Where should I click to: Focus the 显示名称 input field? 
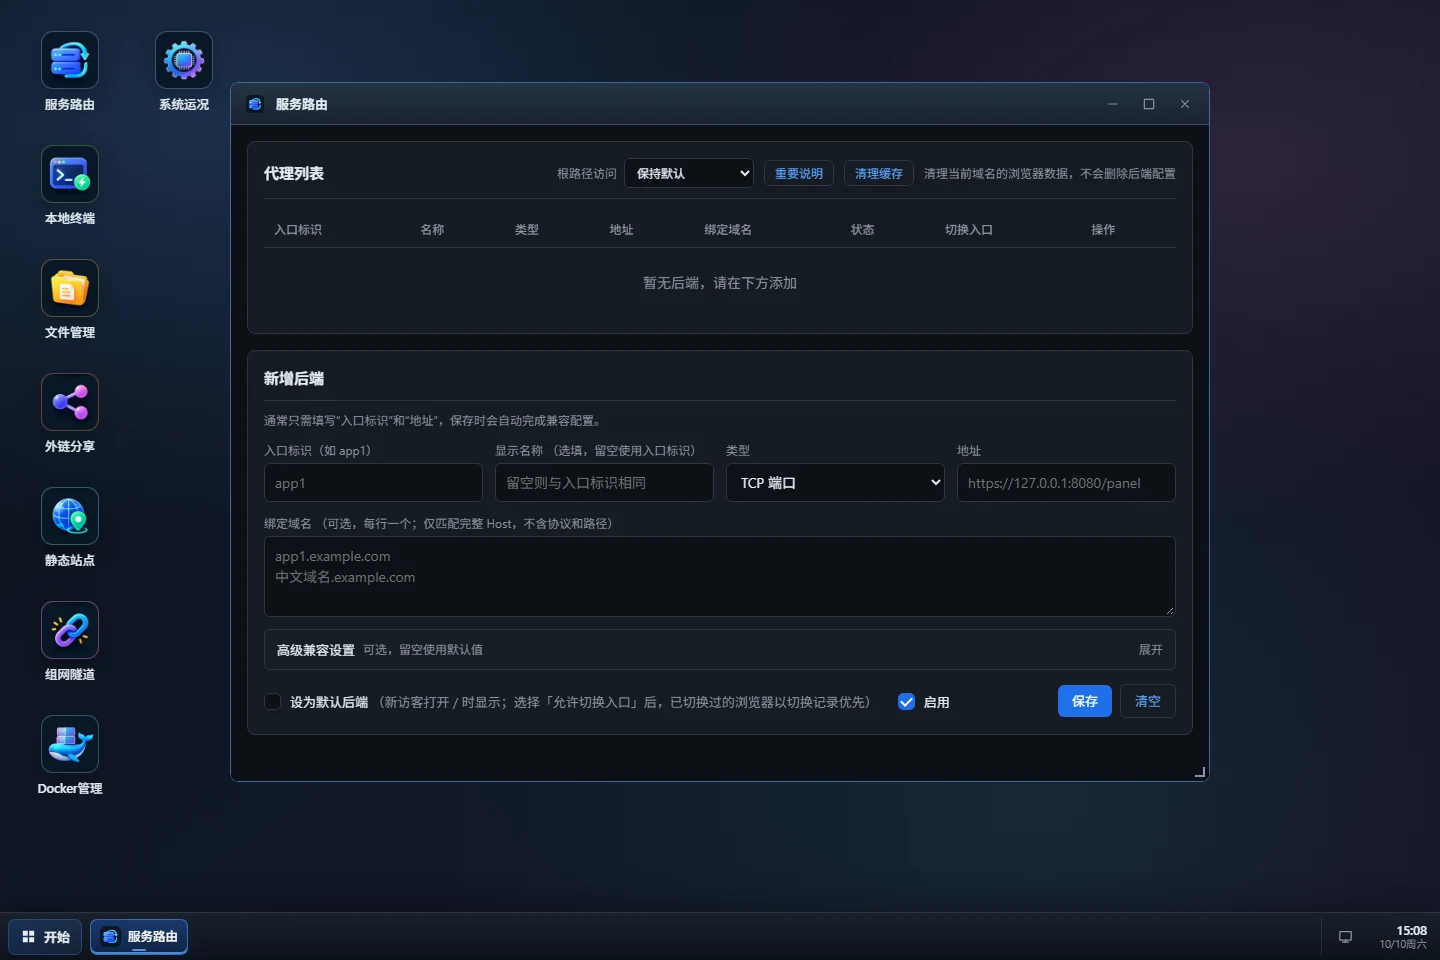(604, 482)
